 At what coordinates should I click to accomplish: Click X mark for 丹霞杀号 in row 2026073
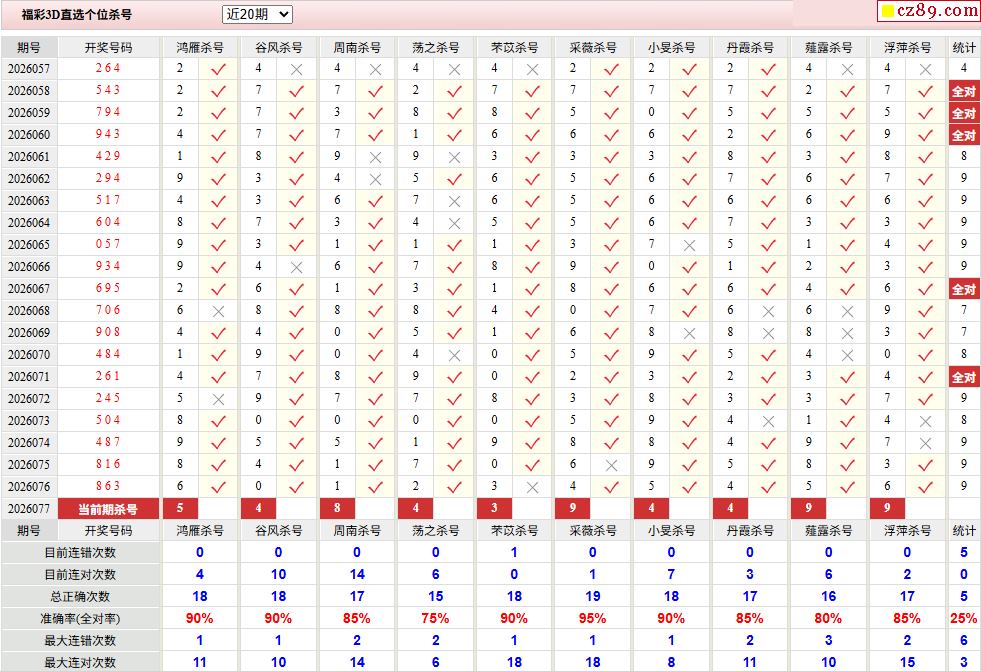point(768,421)
